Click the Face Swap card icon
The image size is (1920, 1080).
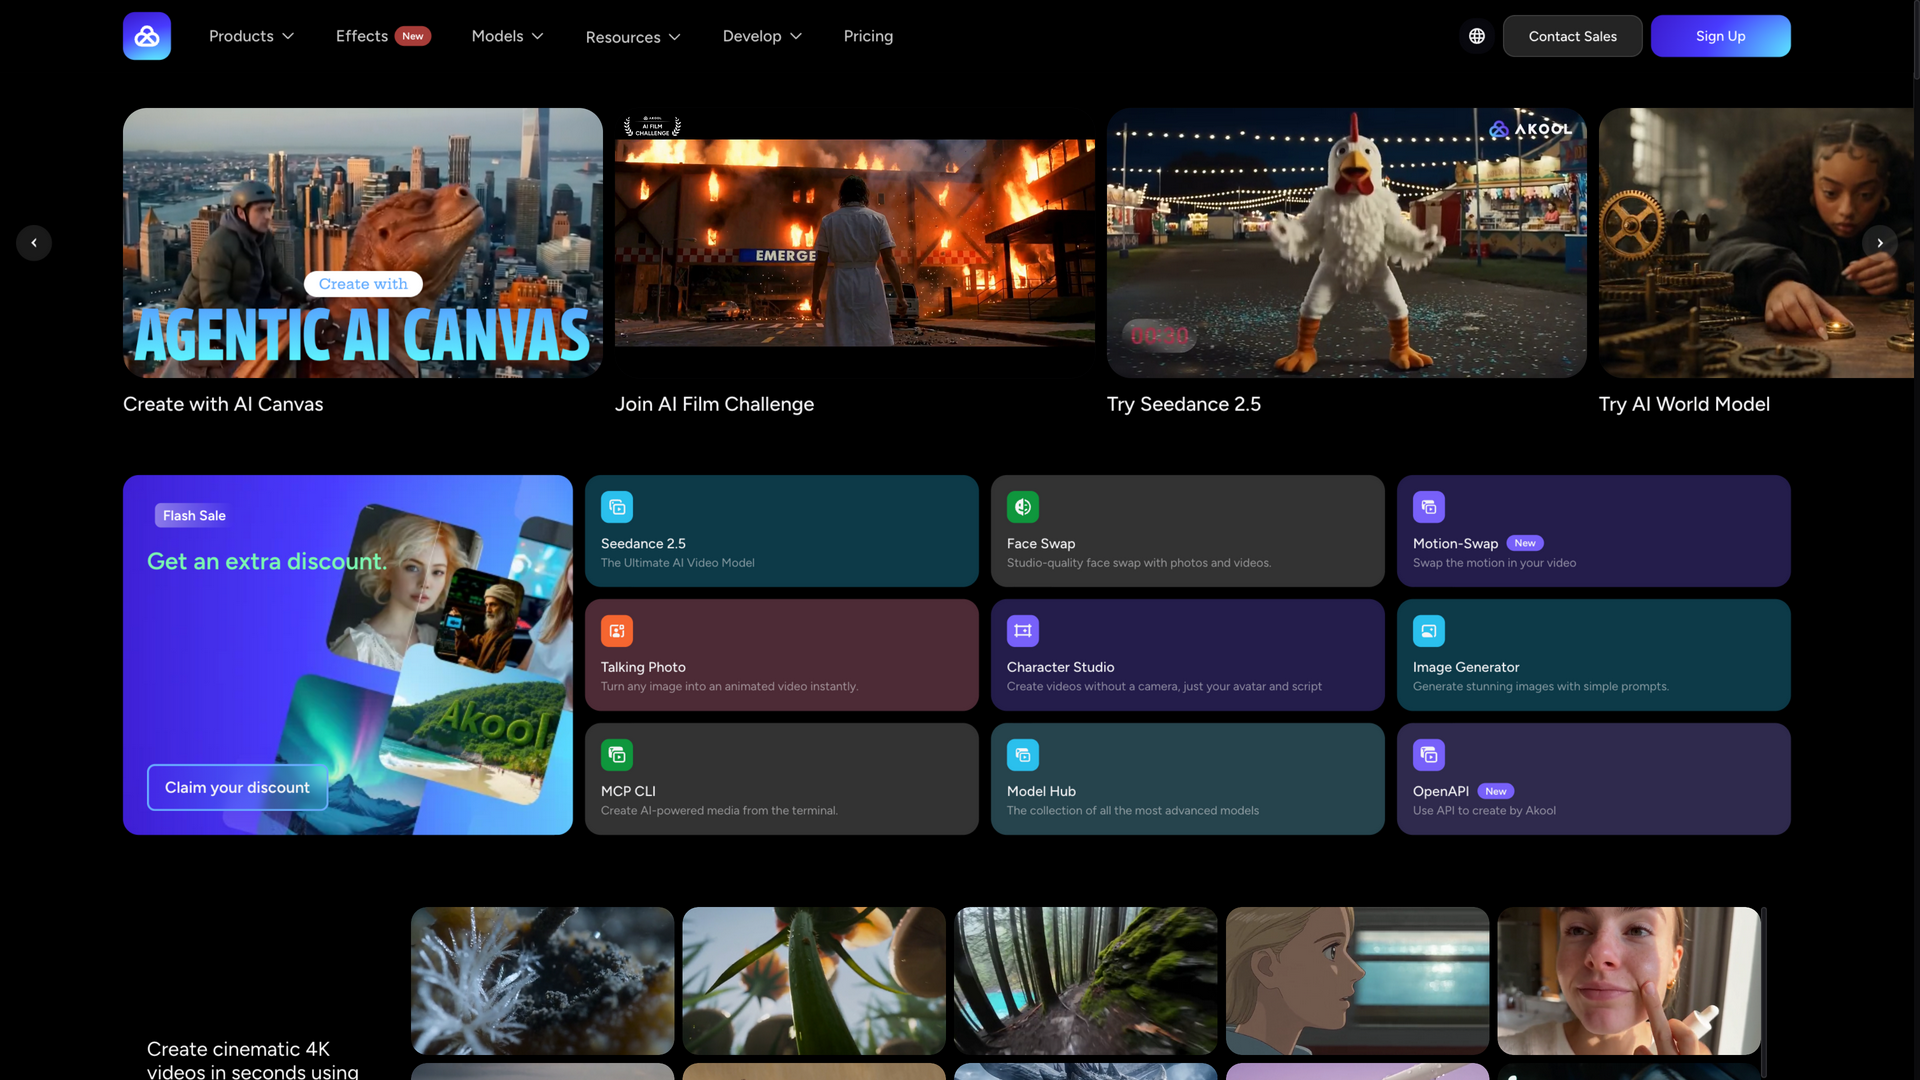tap(1023, 507)
